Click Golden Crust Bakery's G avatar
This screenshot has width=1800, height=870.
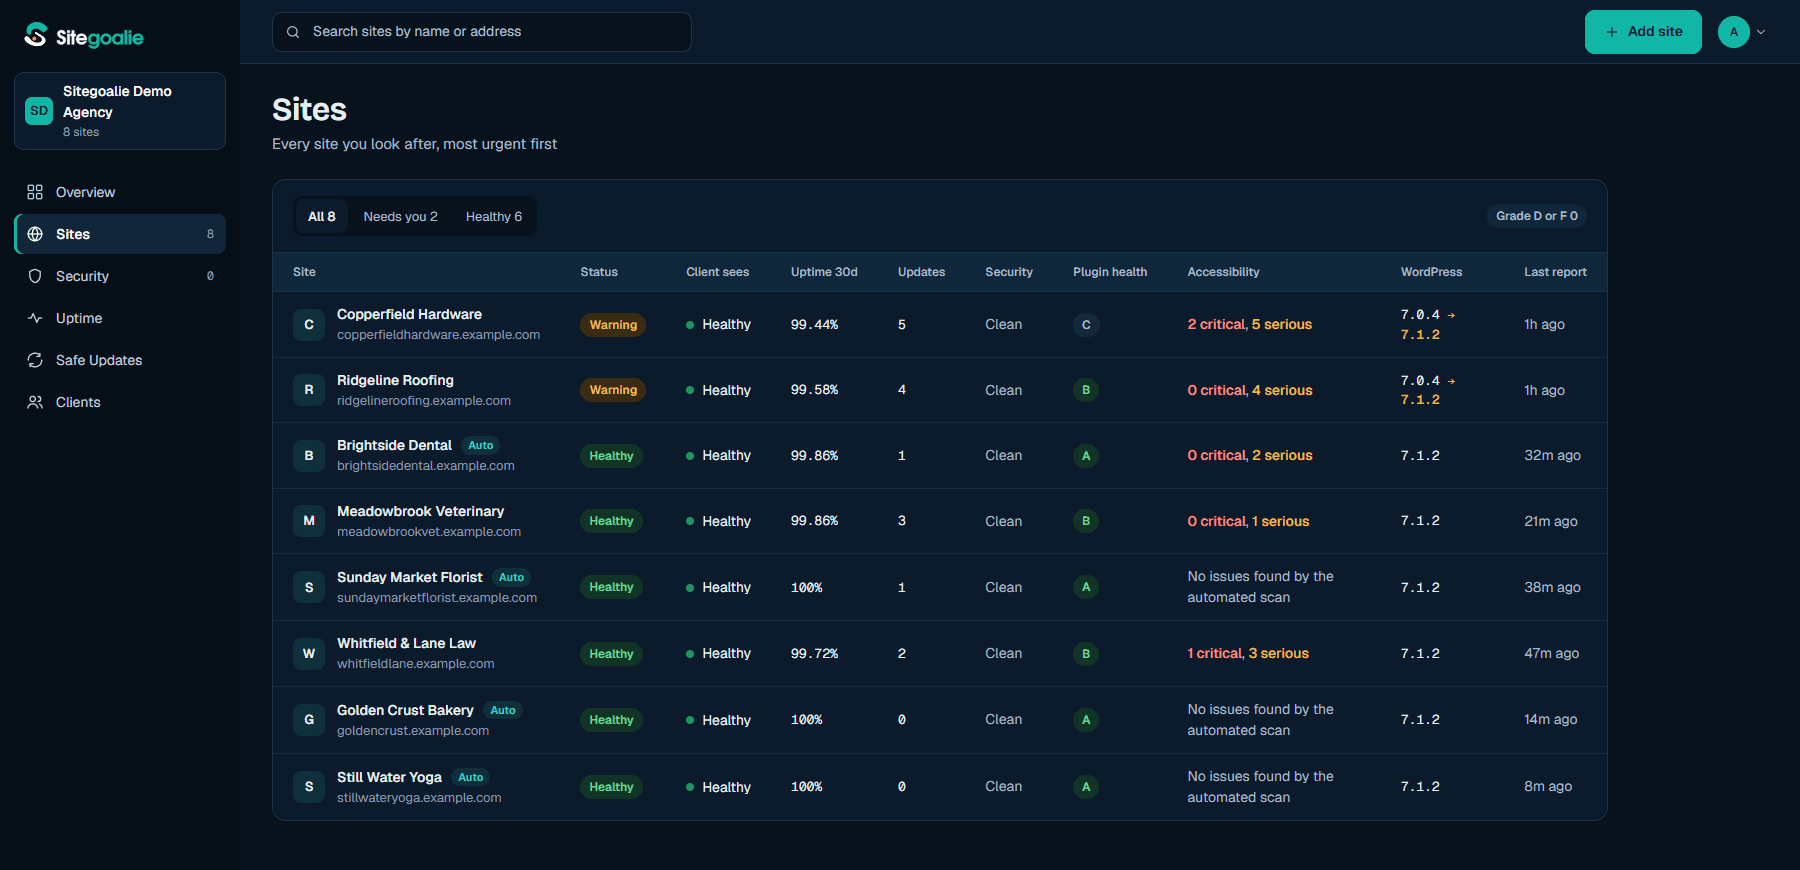click(x=309, y=720)
